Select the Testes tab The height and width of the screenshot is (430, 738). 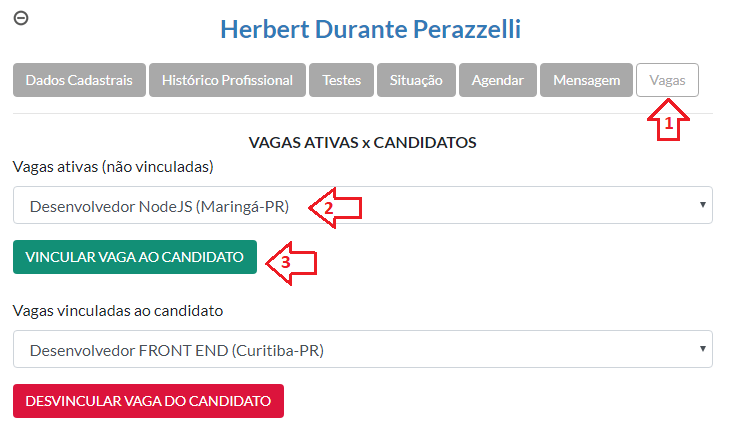pos(341,80)
